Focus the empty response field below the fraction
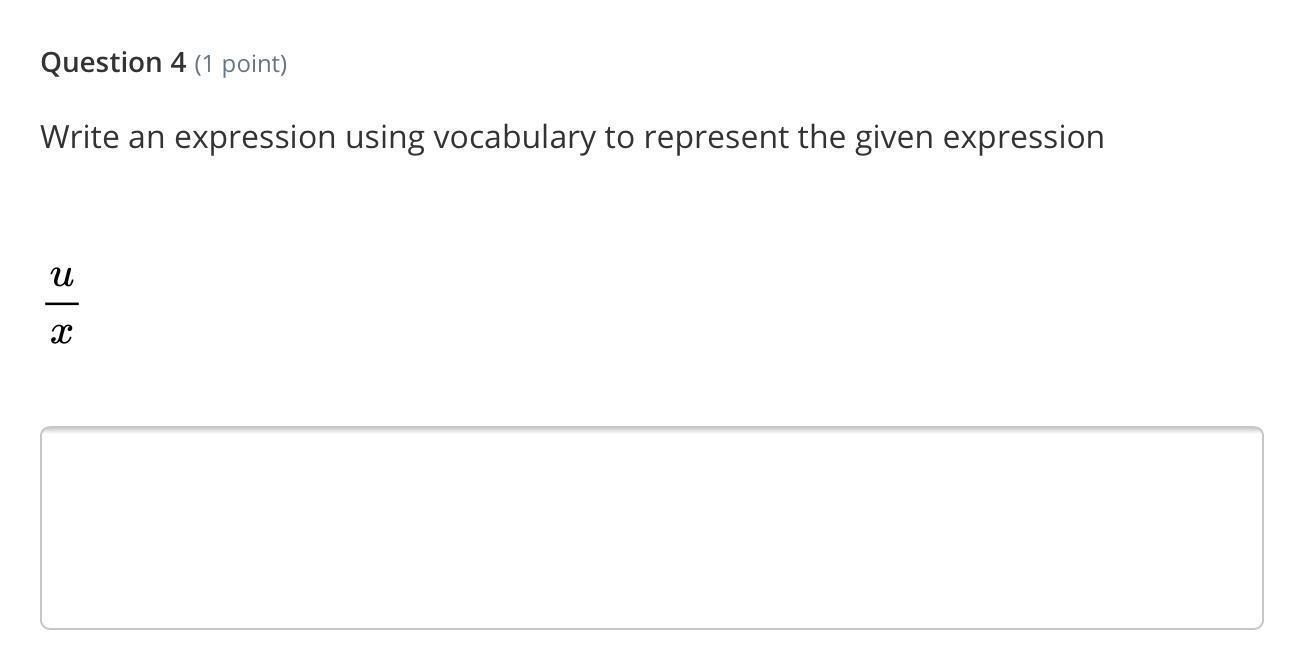The image size is (1301, 671). point(651,528)
